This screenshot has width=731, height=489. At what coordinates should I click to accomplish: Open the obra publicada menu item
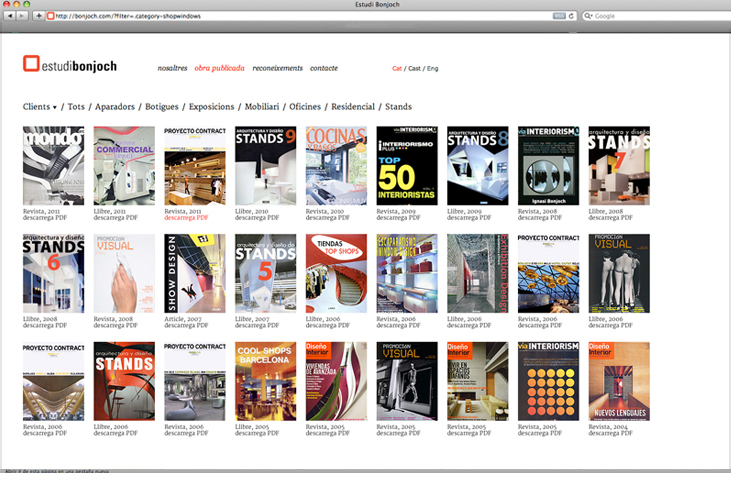coord(219,68)
